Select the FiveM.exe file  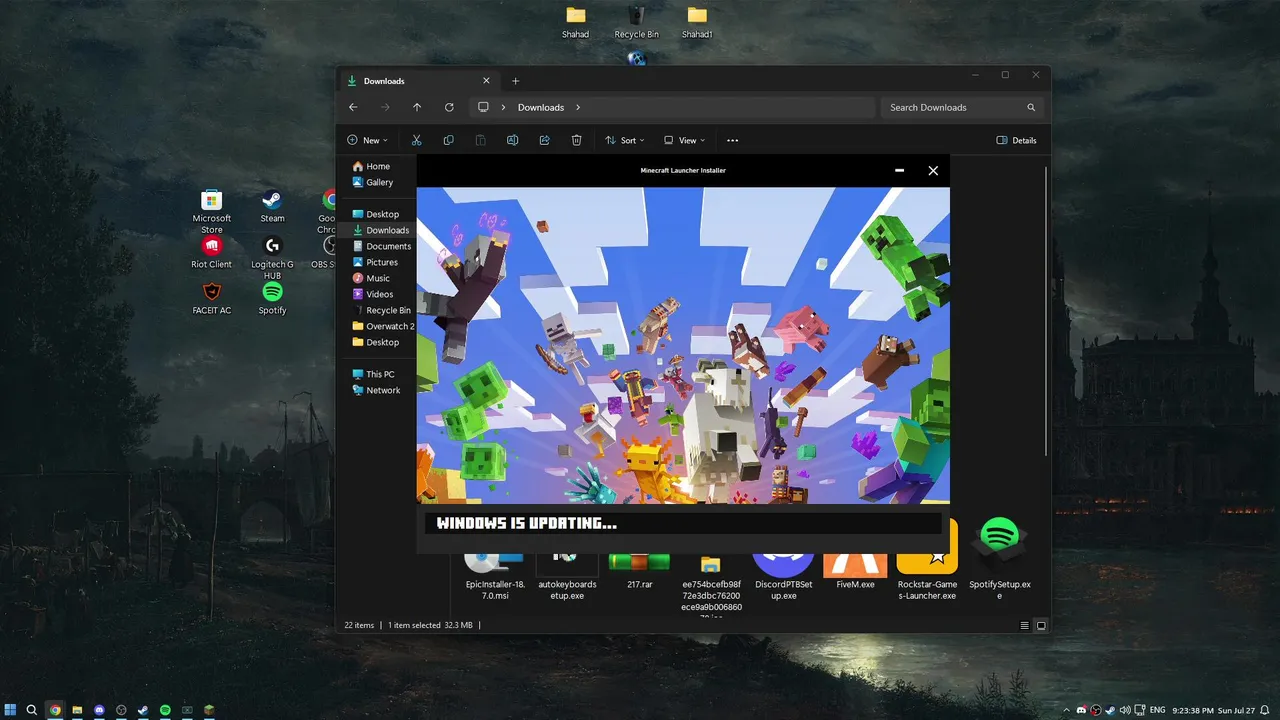coord(855,570)
